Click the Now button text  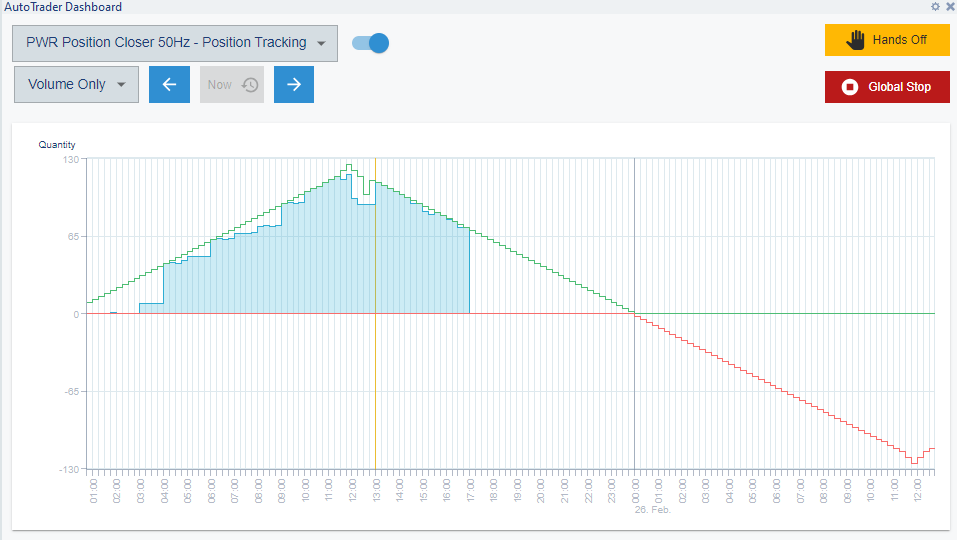pyautogui.click(x=220, y=85)
